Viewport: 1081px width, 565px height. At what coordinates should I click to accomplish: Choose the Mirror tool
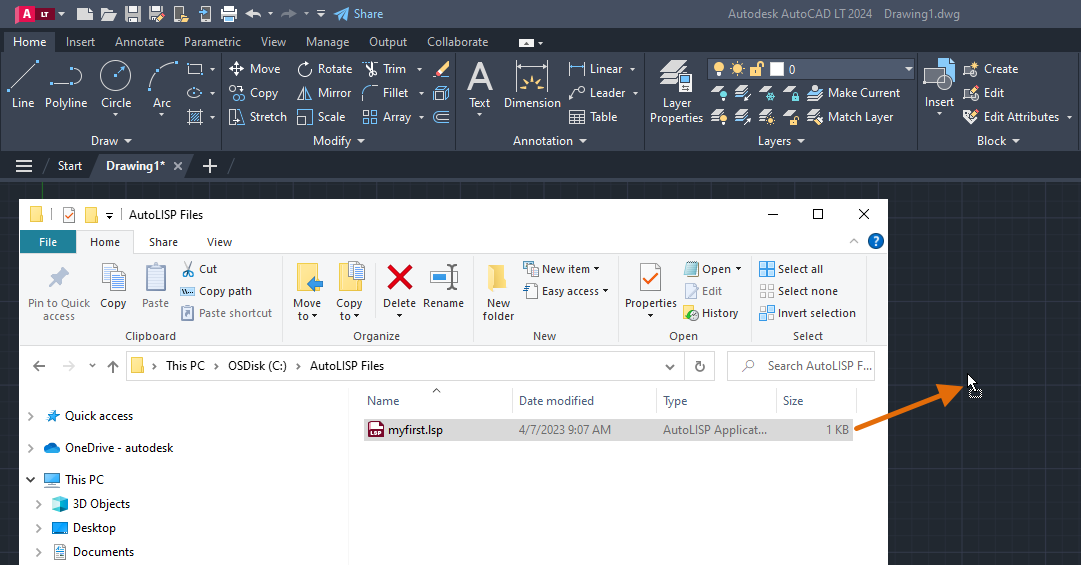coord(324,93)
